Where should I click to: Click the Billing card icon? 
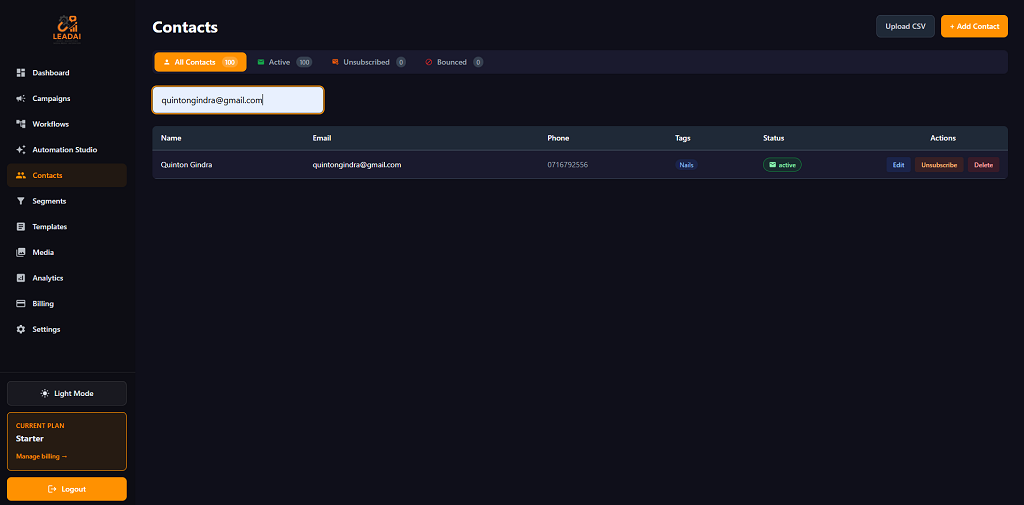click(x=21, y=304)
